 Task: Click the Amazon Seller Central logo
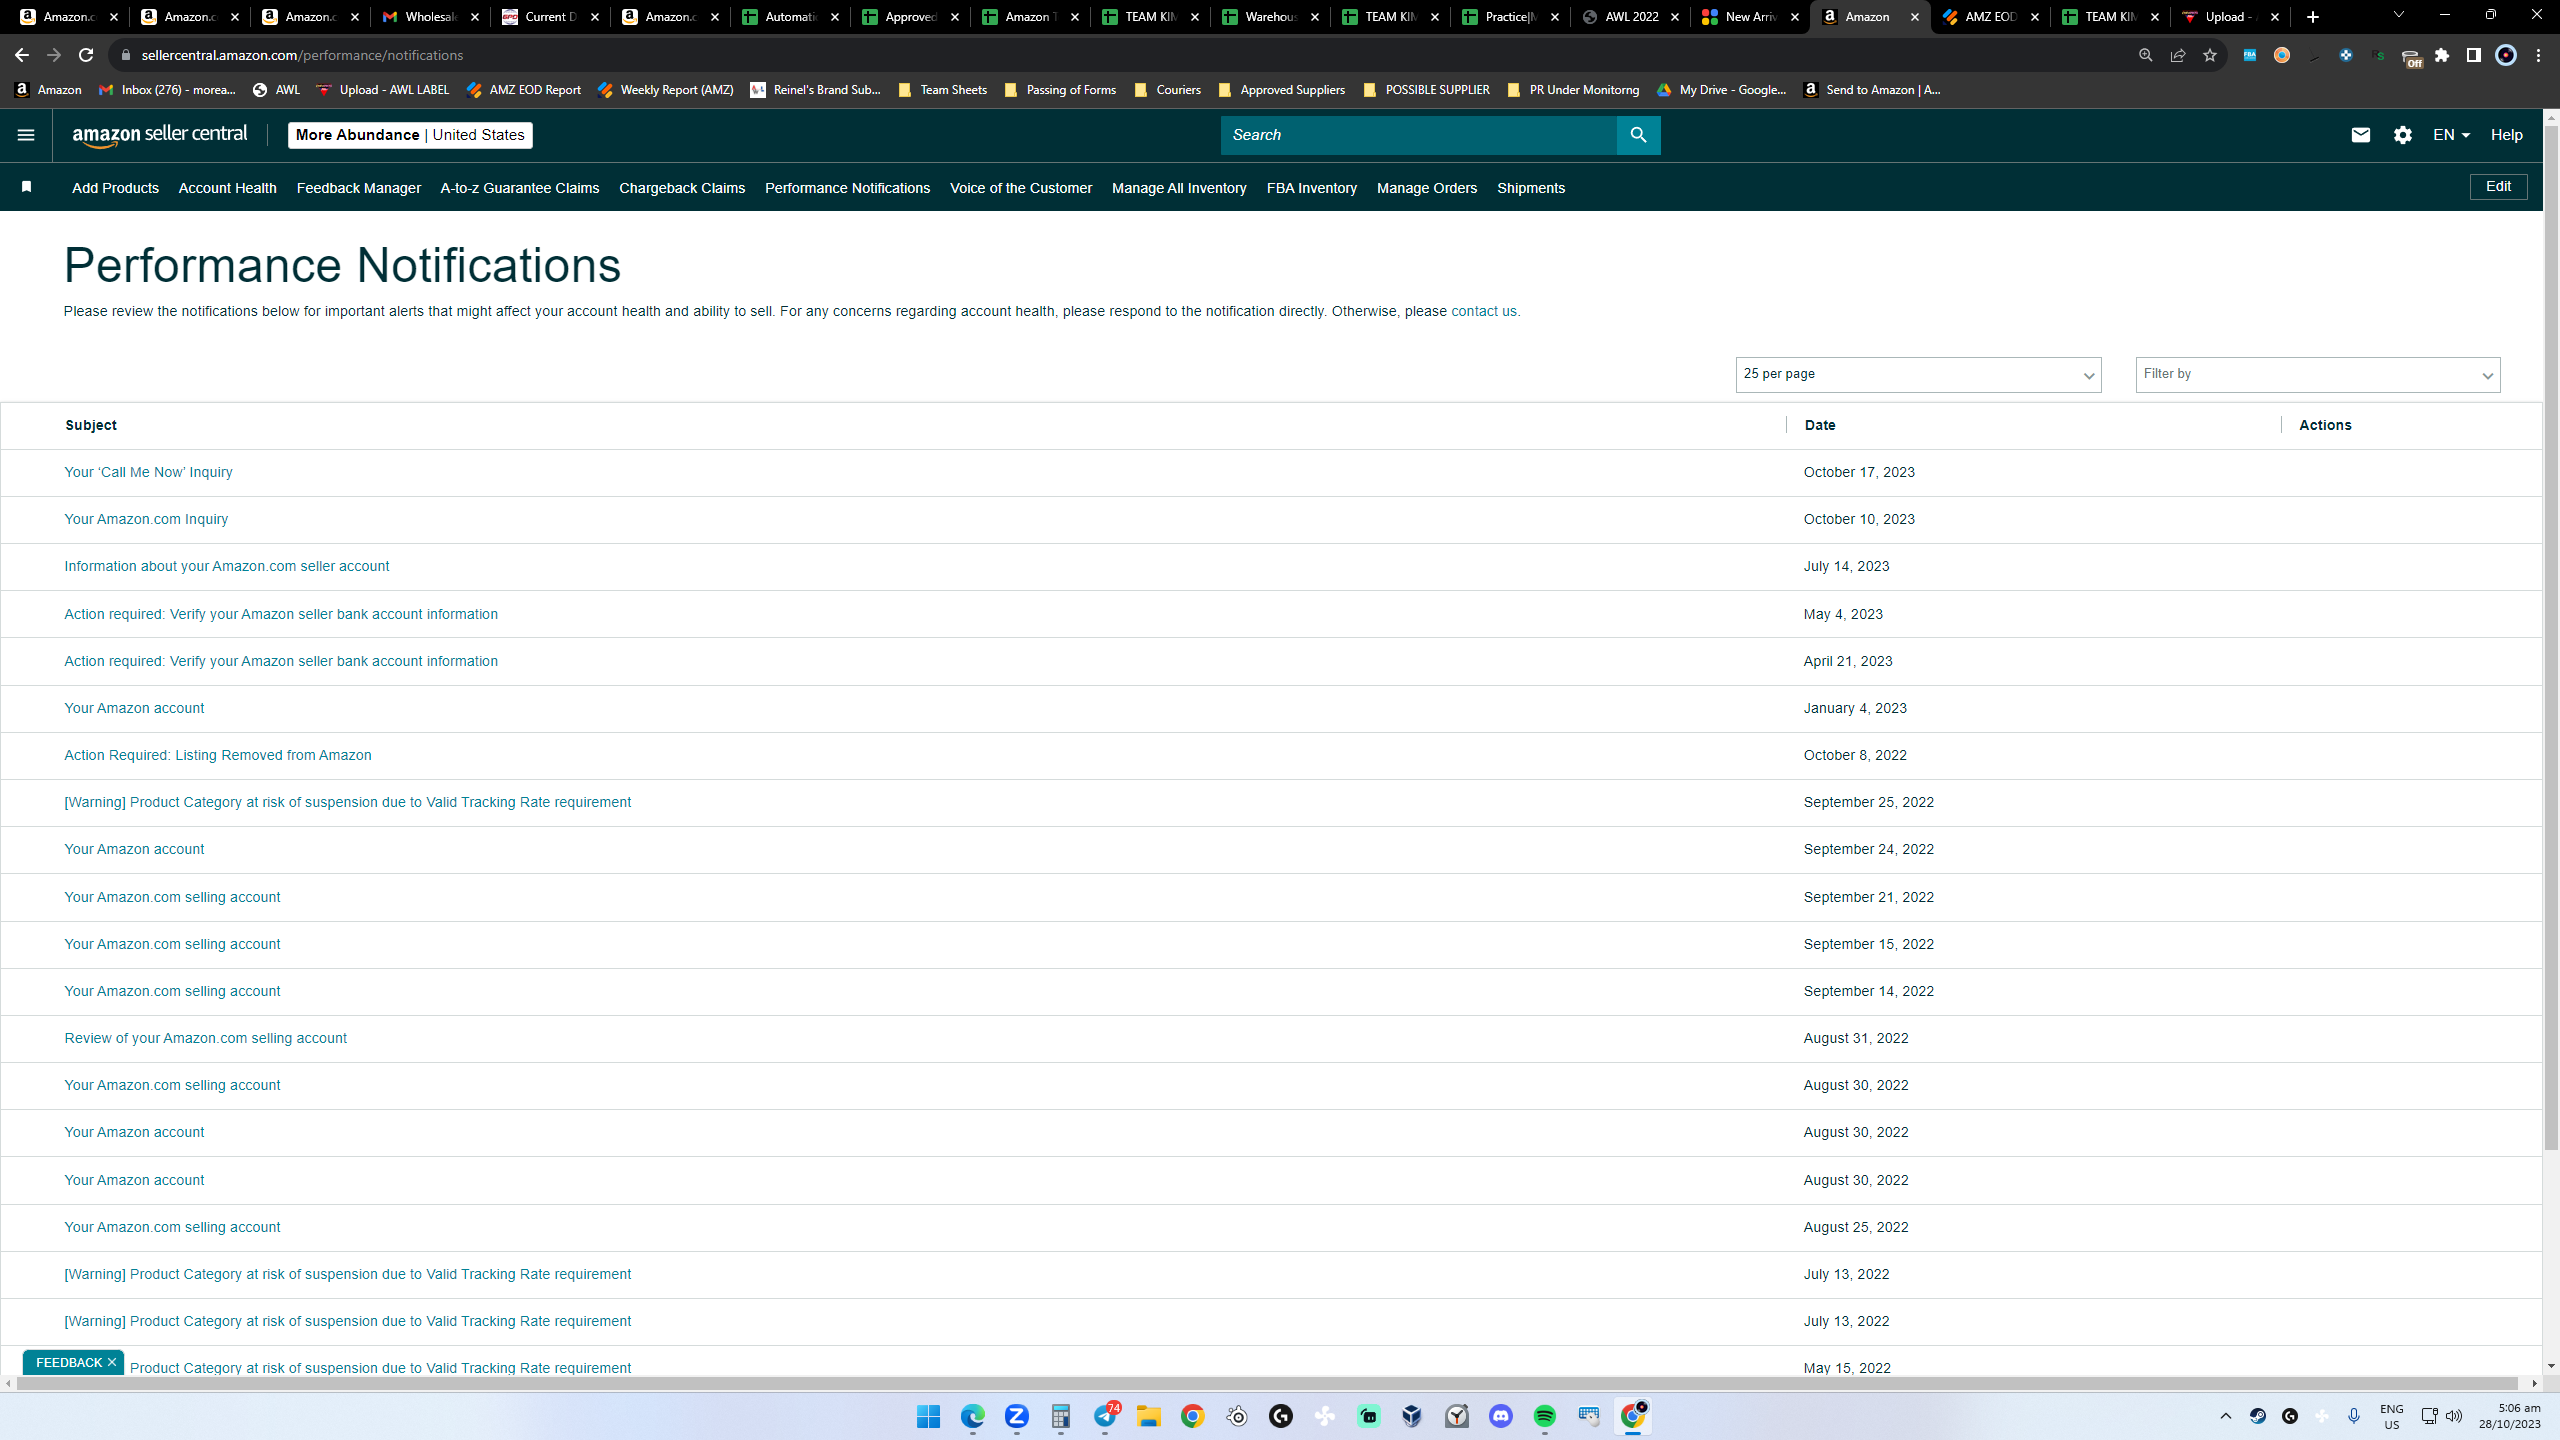pos(160,135)
